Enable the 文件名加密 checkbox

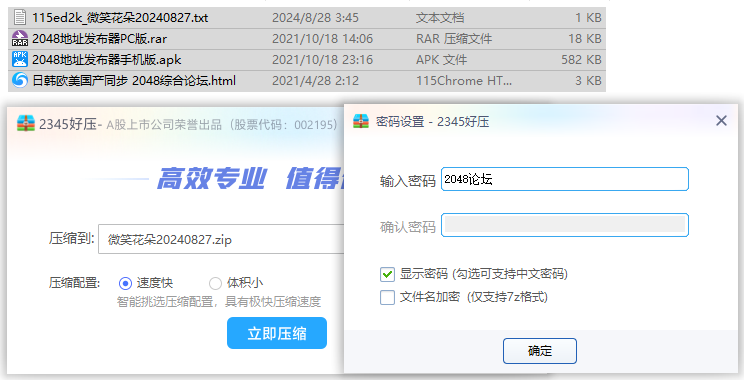click(x=387, y=297)
